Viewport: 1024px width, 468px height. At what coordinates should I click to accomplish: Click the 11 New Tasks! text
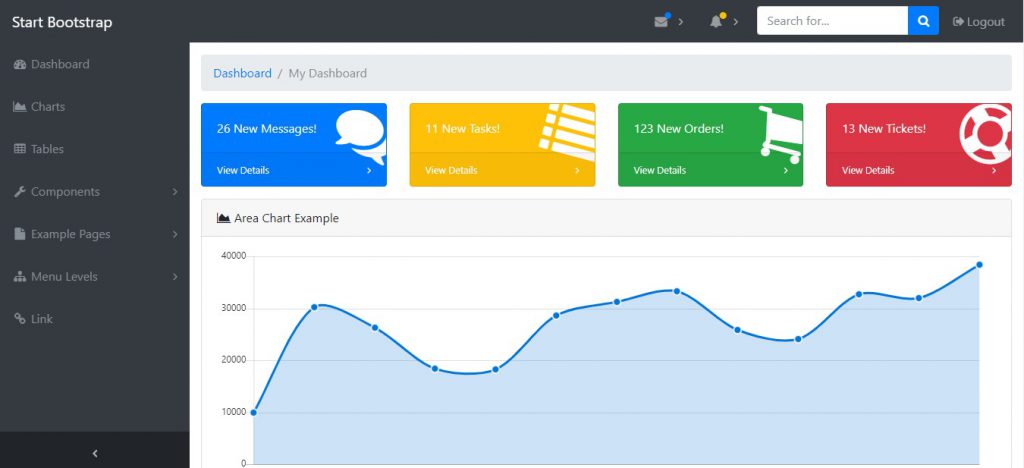pos(462,129)
